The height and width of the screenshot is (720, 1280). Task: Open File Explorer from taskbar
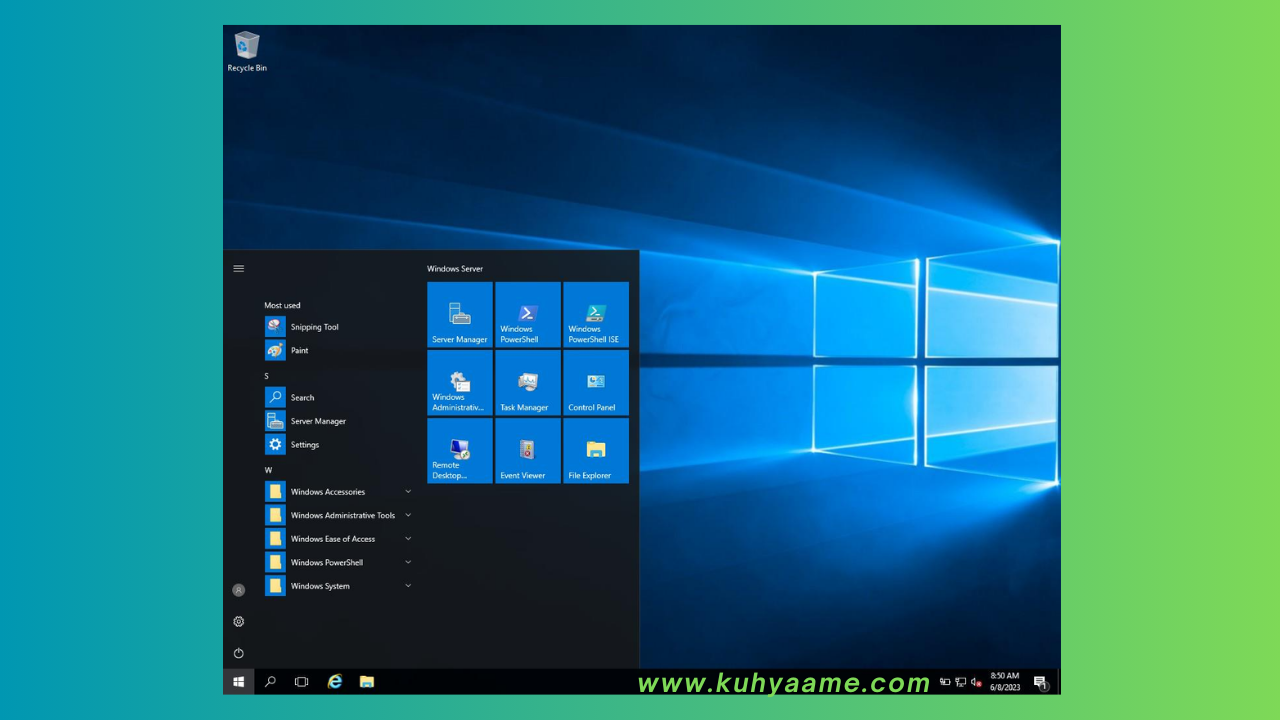pos(367,682)
